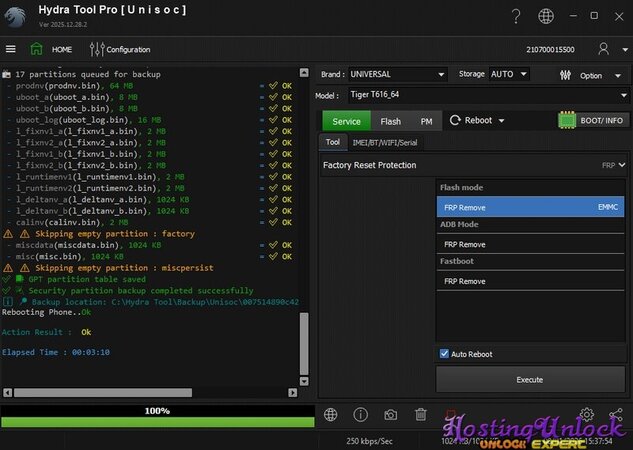The image size is (633, 450).
Task: Click the trash icon to clear log
Action: 421,414
